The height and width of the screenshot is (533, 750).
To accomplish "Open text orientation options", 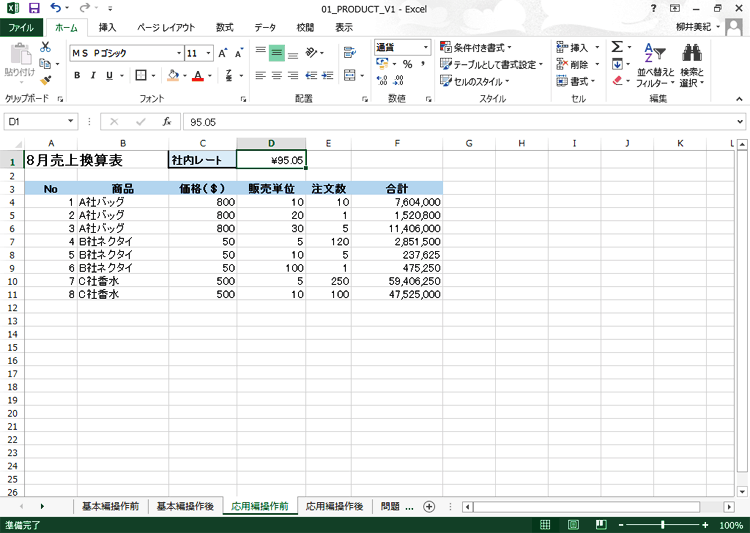I will point(312,52).
